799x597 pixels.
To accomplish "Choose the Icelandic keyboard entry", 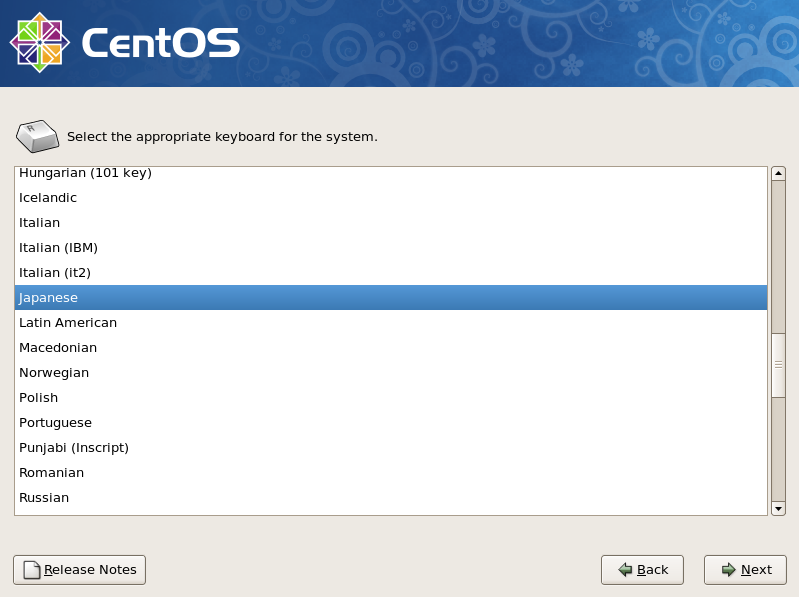I will coord(391,198).
